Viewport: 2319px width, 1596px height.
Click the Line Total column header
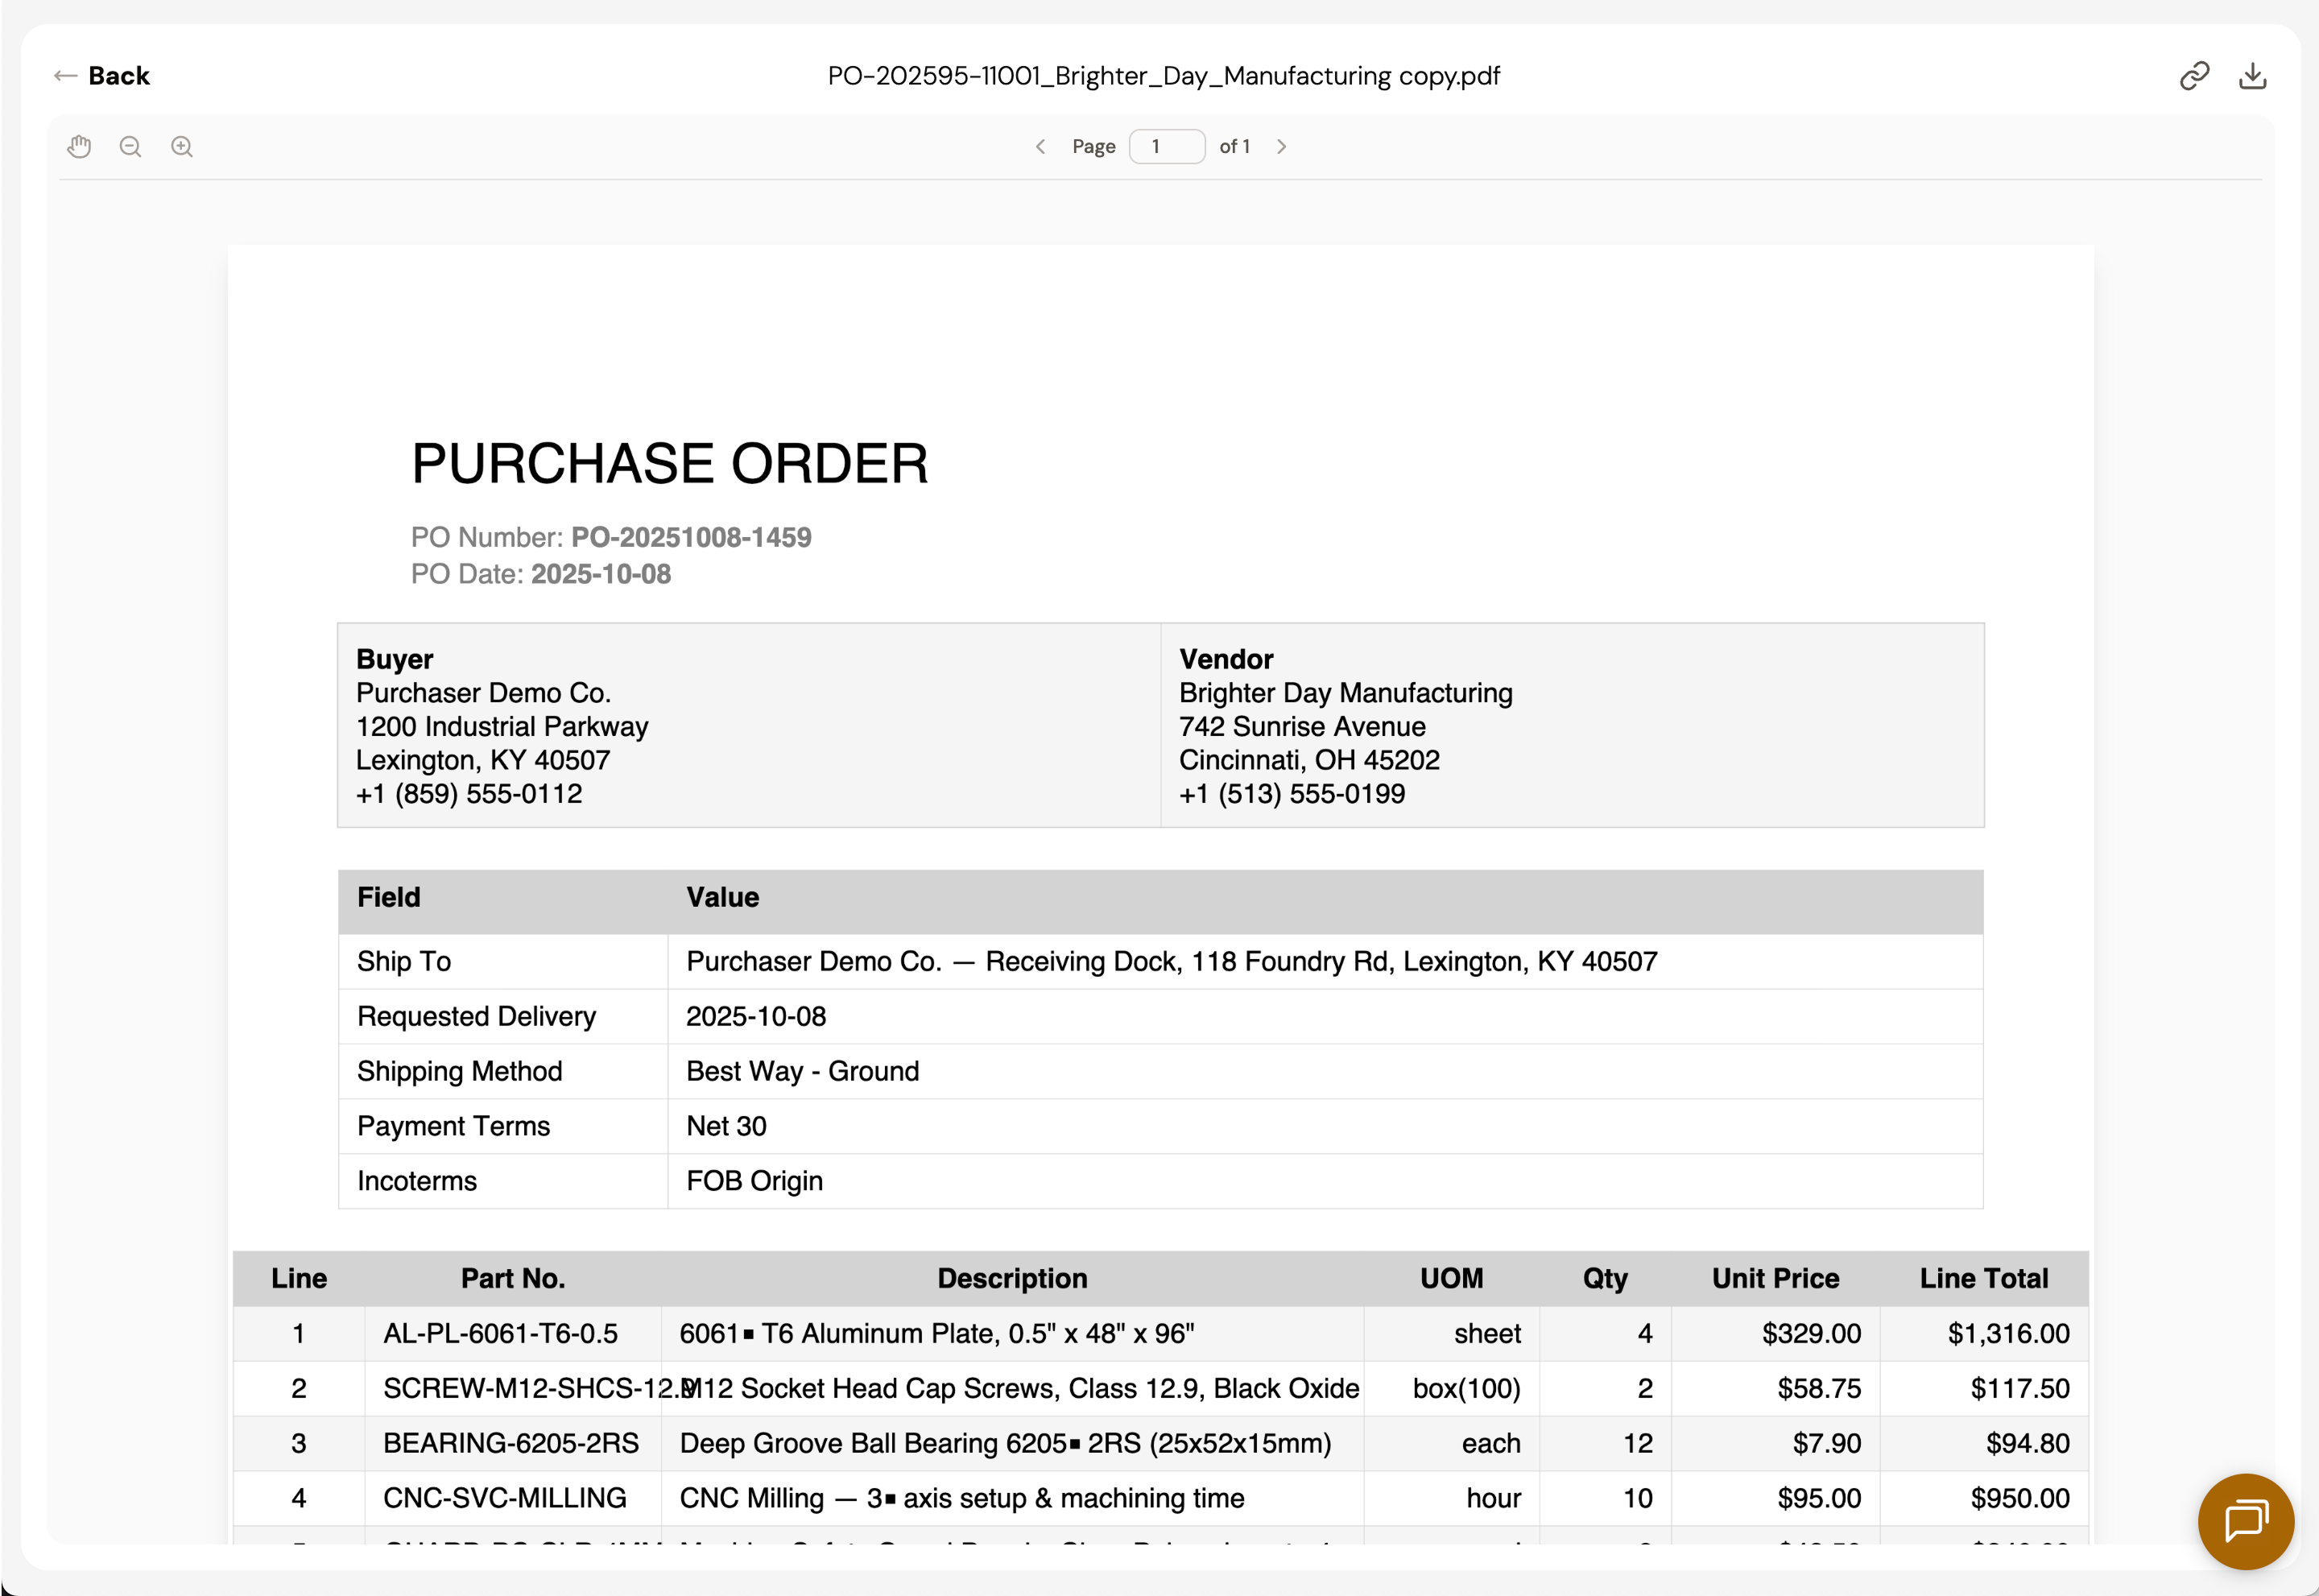point(1983,1278)
